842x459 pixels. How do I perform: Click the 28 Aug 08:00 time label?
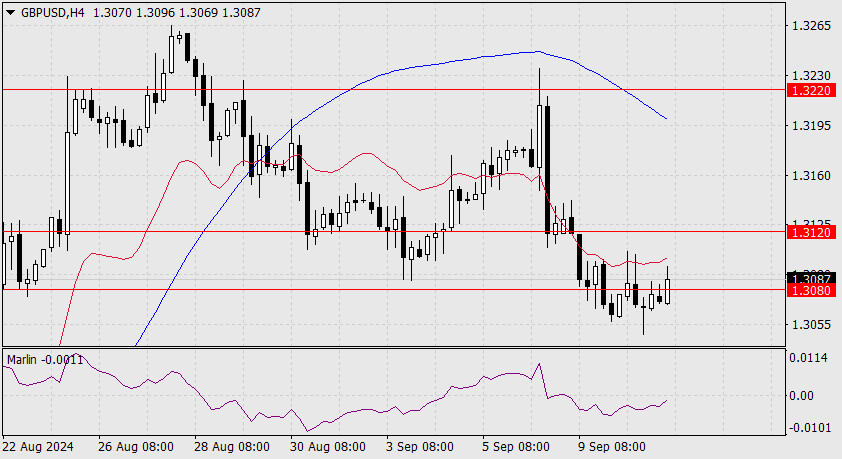(x=232, y=447)
